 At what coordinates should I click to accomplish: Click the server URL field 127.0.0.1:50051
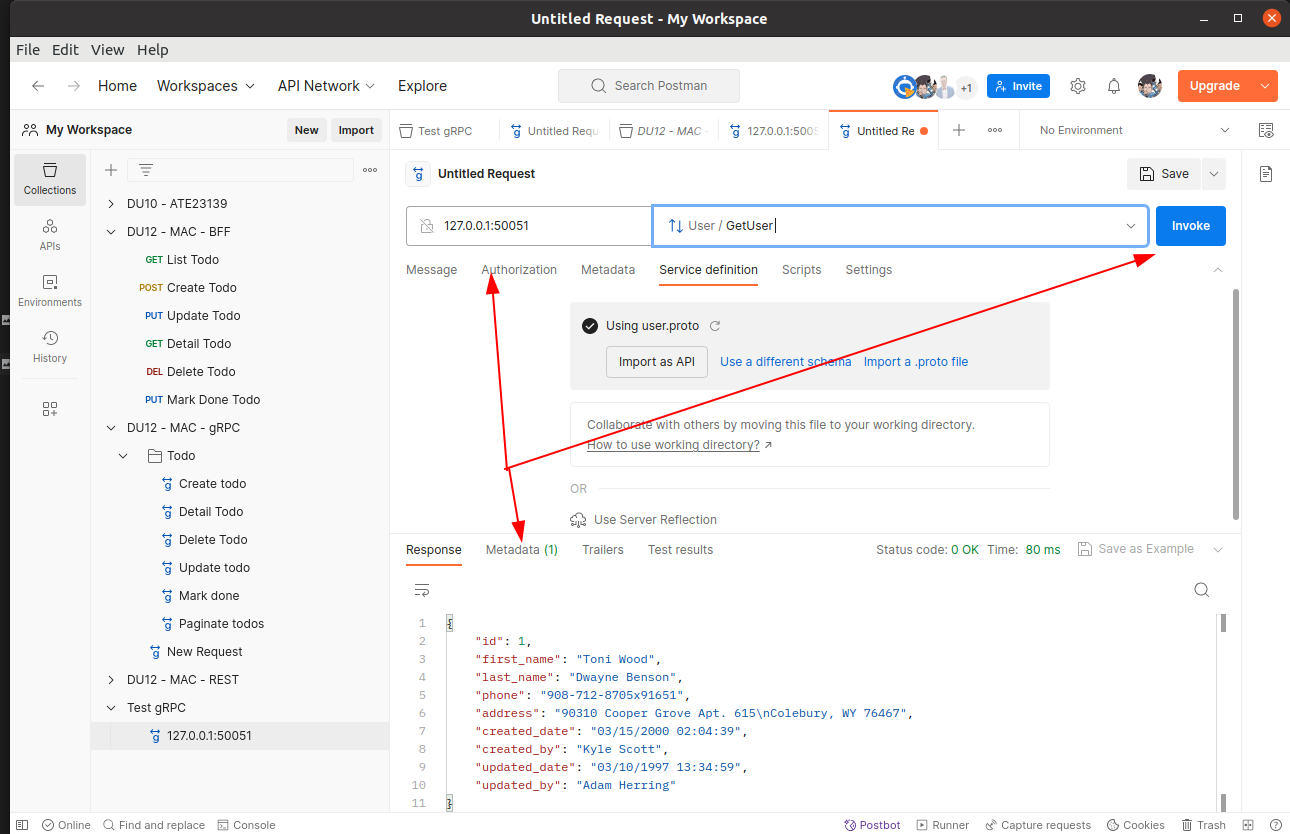tap(529, 226)
